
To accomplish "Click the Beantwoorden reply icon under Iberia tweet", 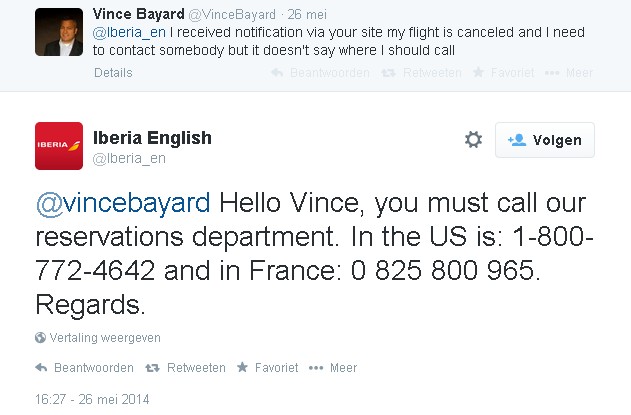I will tap(41, 368).
